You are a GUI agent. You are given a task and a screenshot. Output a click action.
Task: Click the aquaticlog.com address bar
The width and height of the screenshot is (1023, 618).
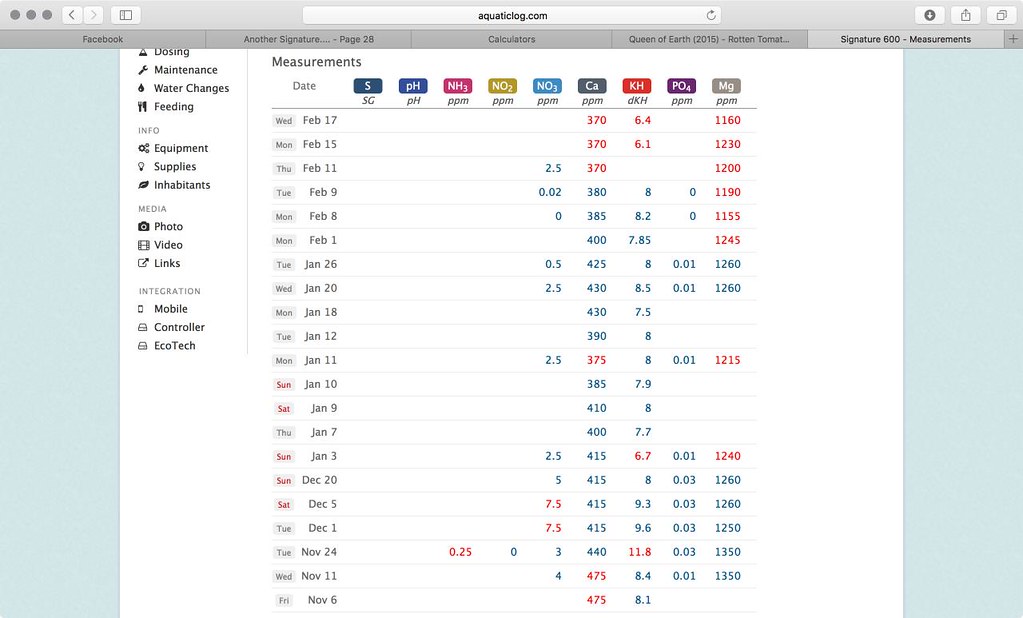[510, 15]
